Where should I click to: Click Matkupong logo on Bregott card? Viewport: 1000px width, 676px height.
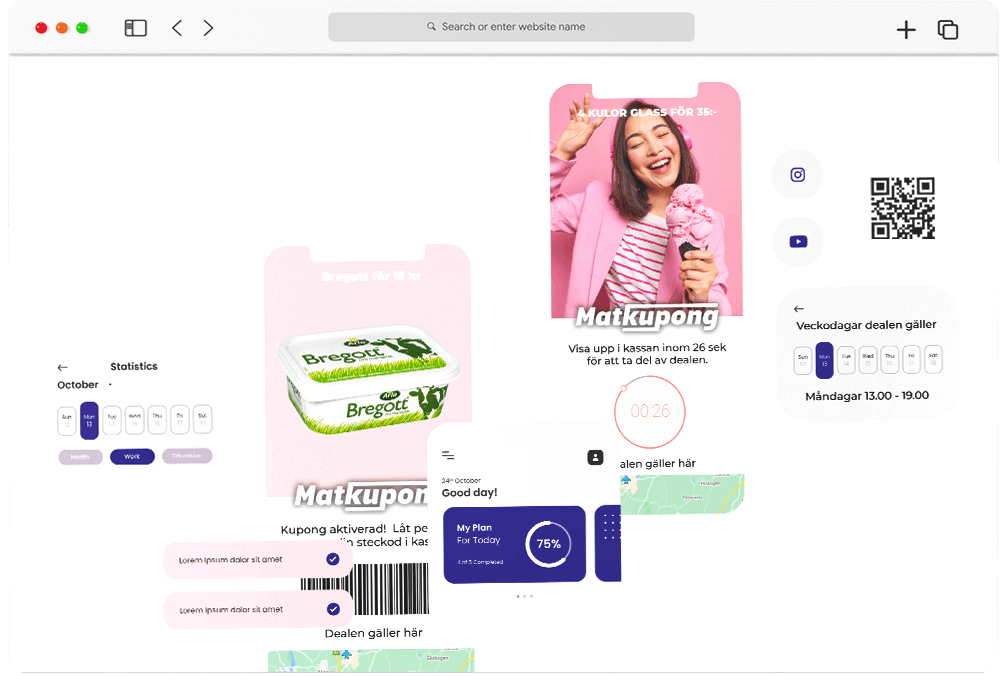360,496
